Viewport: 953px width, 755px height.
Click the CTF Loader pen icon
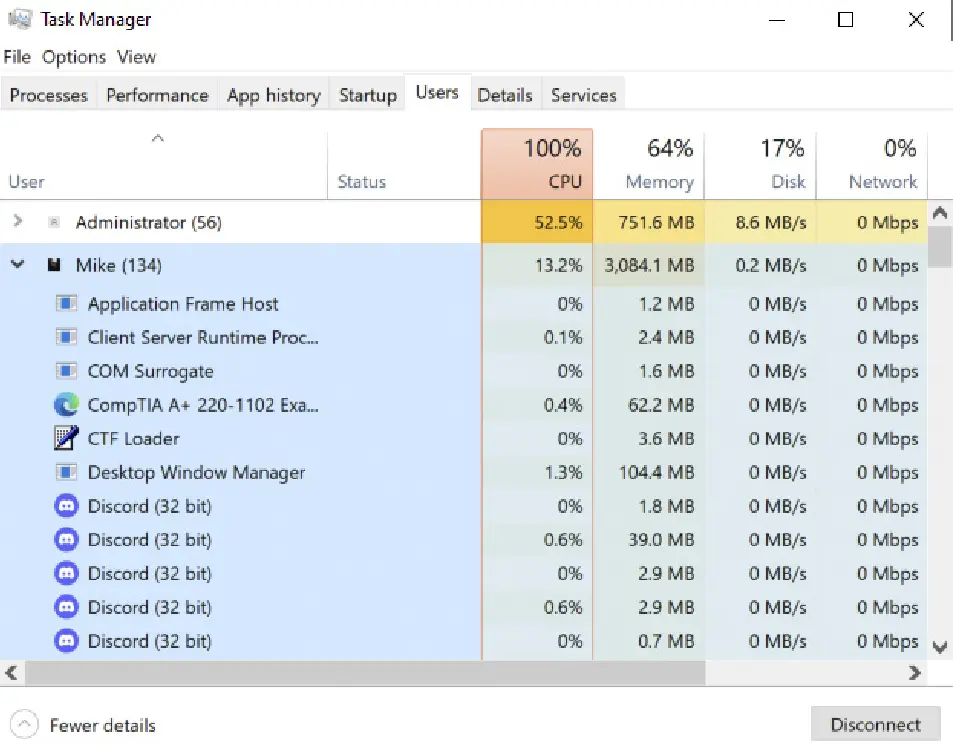tap(66, 438)
